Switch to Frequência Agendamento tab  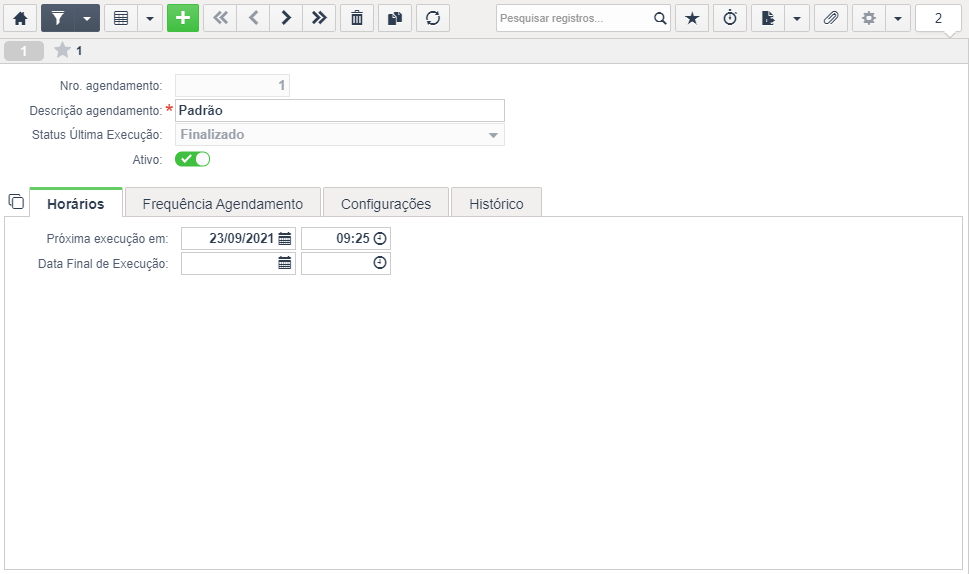[x=222, y=203]
